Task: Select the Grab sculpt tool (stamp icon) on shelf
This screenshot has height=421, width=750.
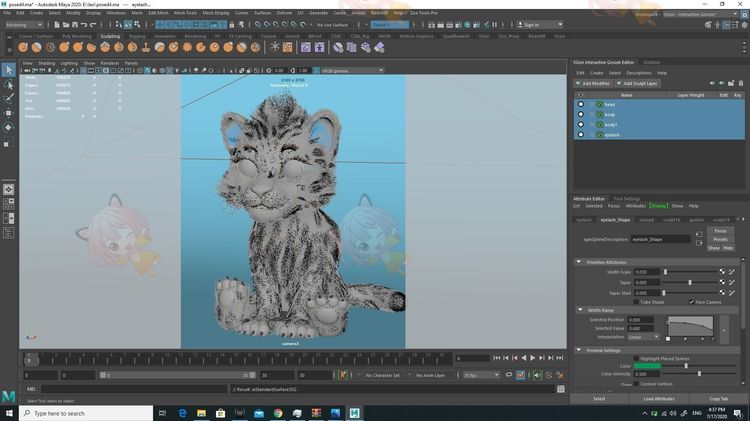Action: [x=146, y=47]
